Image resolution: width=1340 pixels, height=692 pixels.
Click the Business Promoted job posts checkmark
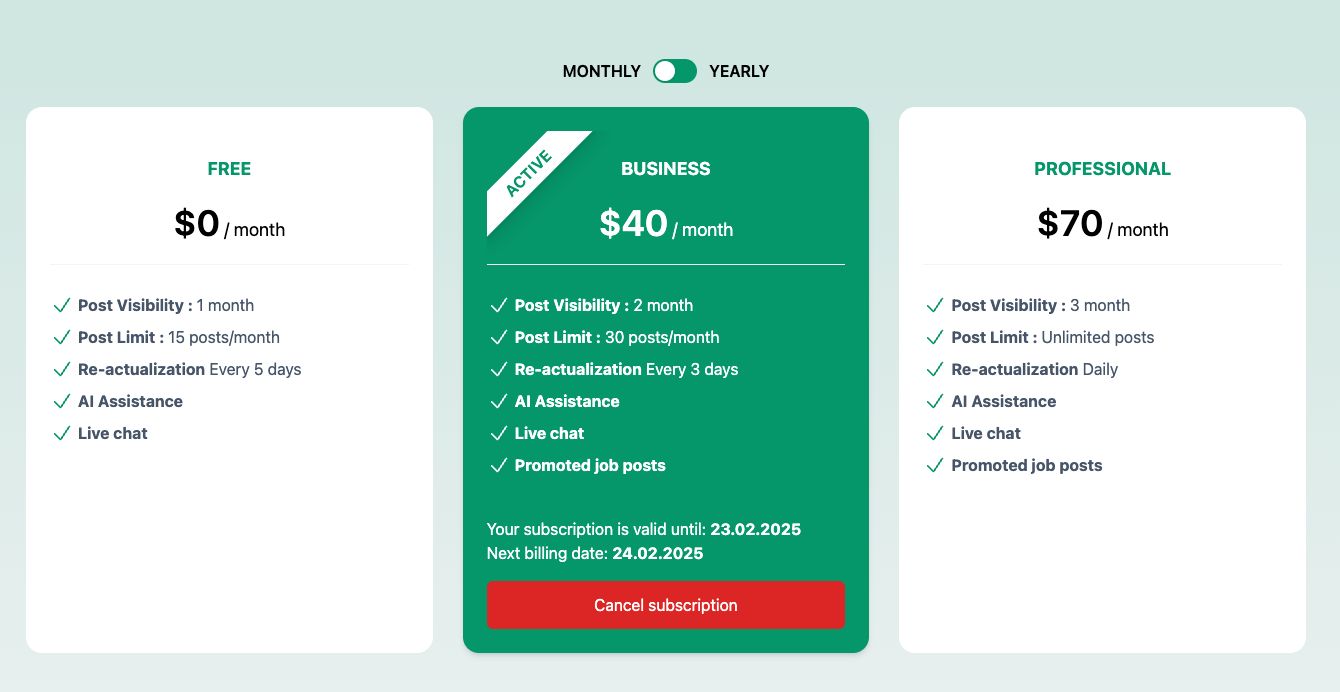(498, 465)
